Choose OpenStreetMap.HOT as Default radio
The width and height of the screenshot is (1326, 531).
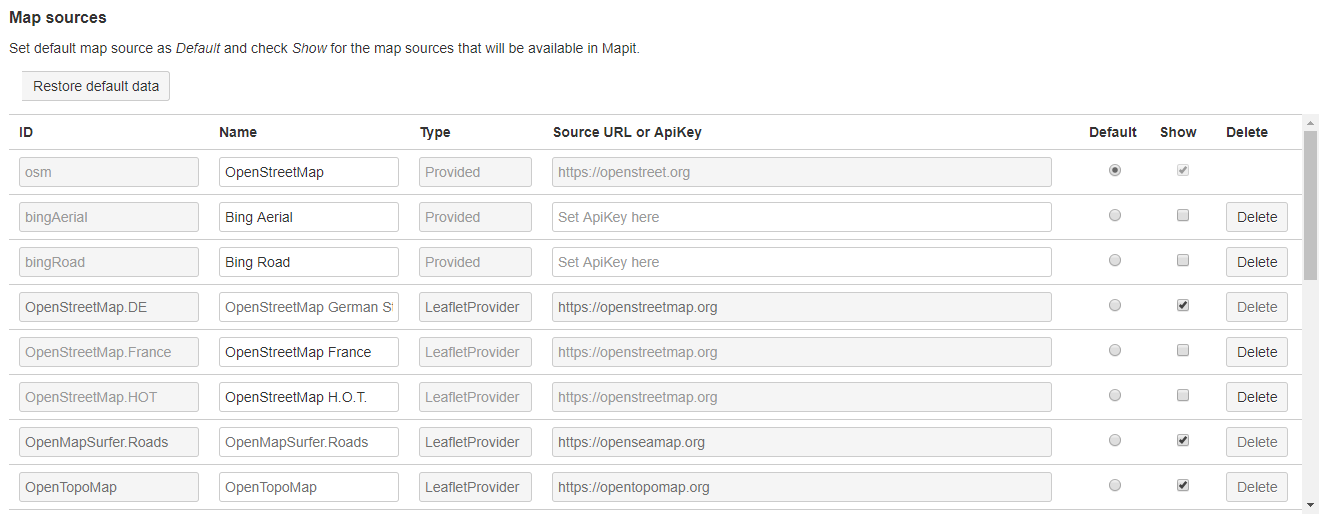[1115, 396]
